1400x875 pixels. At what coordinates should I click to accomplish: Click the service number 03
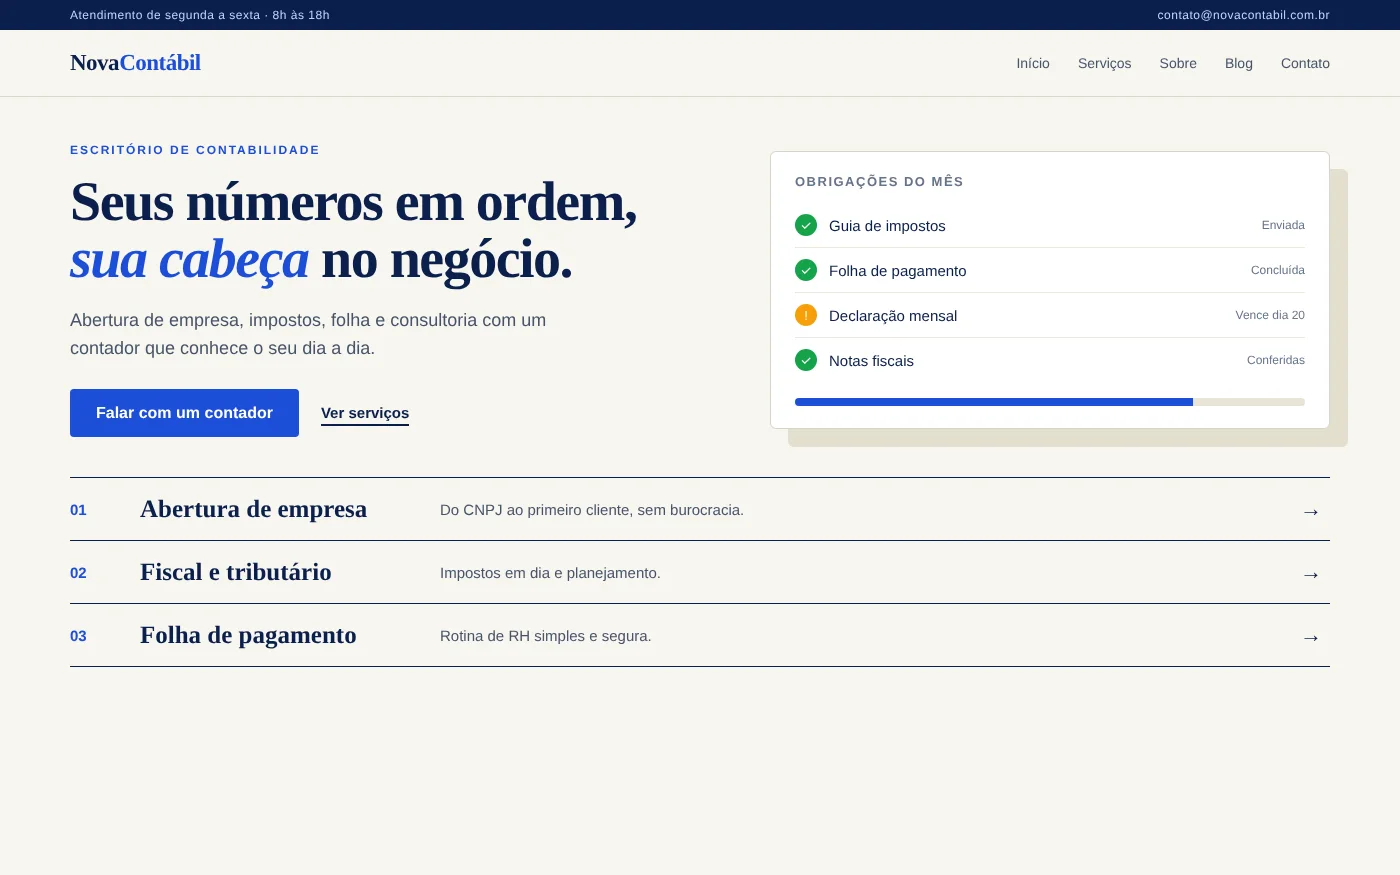tap(78, 636)
